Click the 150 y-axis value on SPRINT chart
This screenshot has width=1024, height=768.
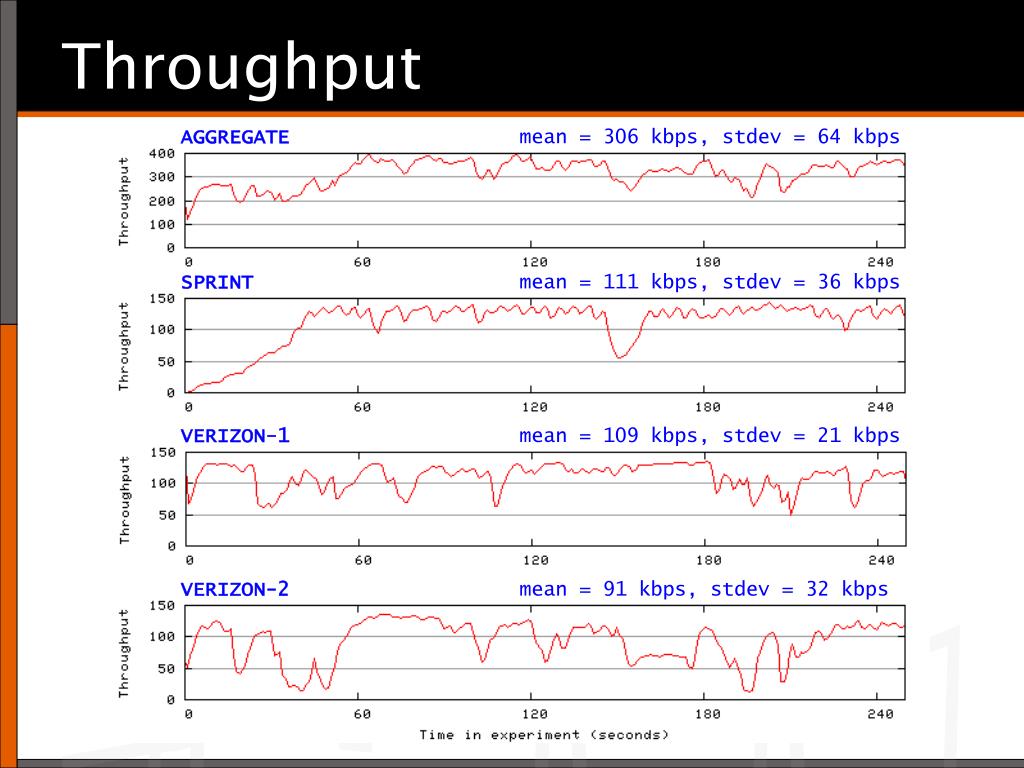(x=162, y=298)
